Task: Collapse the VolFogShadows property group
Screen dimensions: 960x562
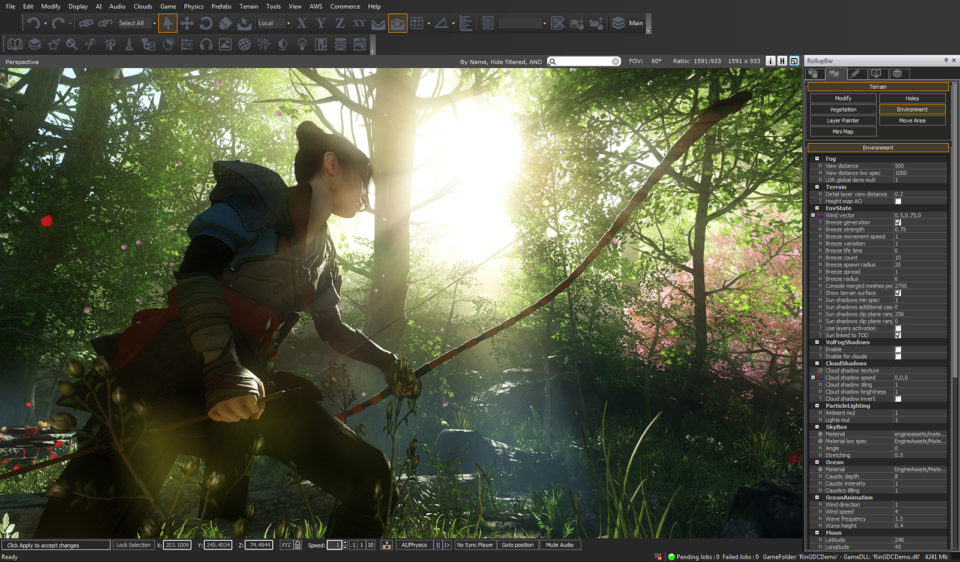Action: [817, 342]
